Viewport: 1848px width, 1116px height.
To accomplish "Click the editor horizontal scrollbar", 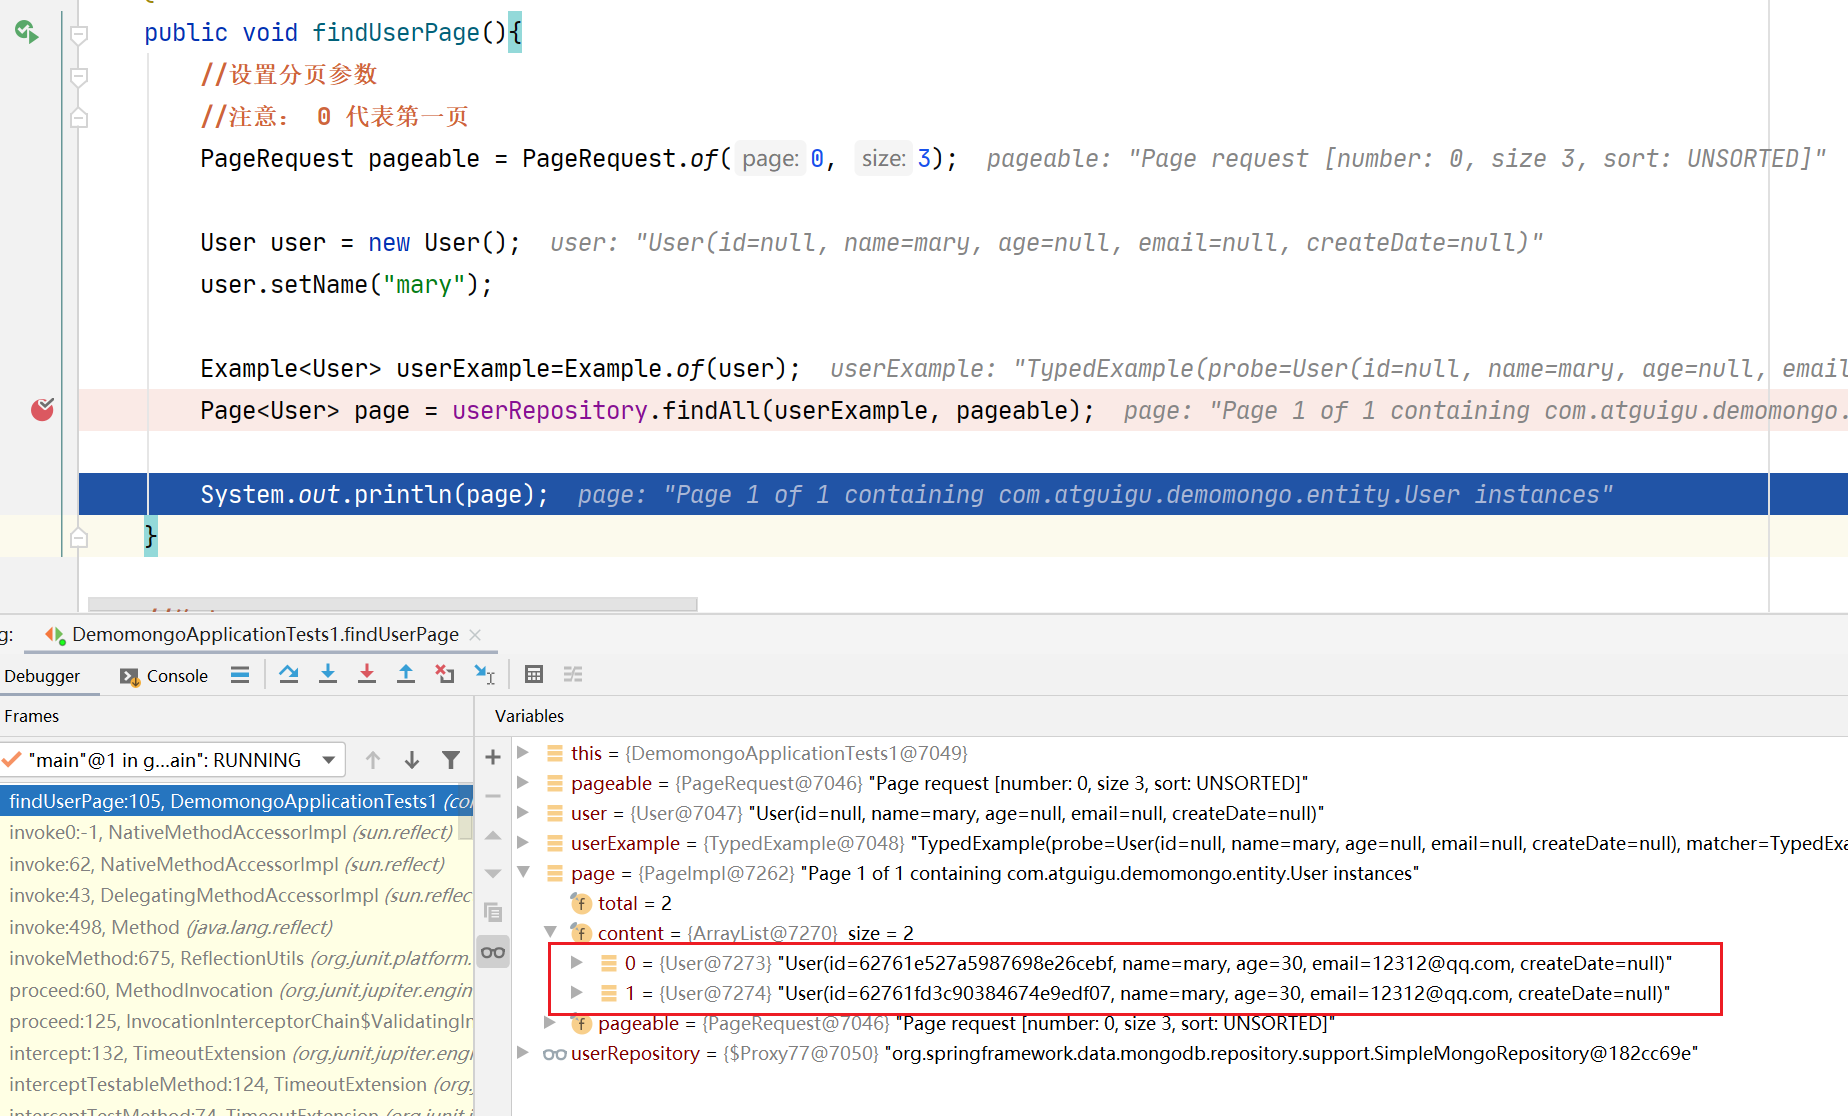I will click(392, 604).
